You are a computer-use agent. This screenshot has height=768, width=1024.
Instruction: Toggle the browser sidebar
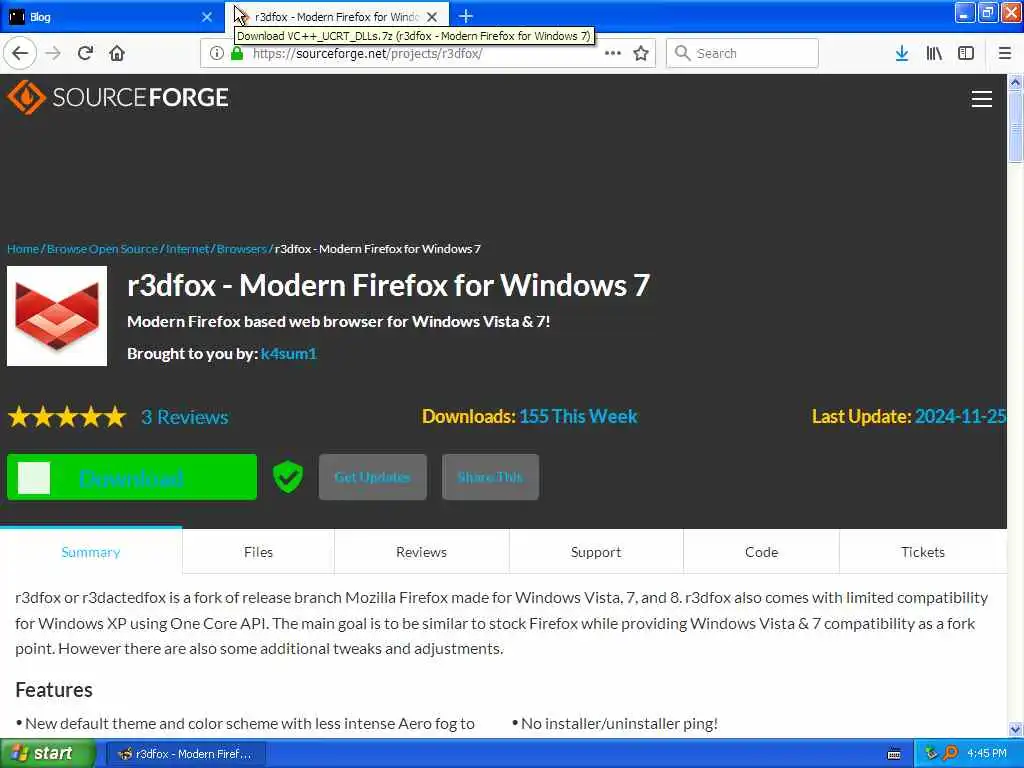(966, 53)
